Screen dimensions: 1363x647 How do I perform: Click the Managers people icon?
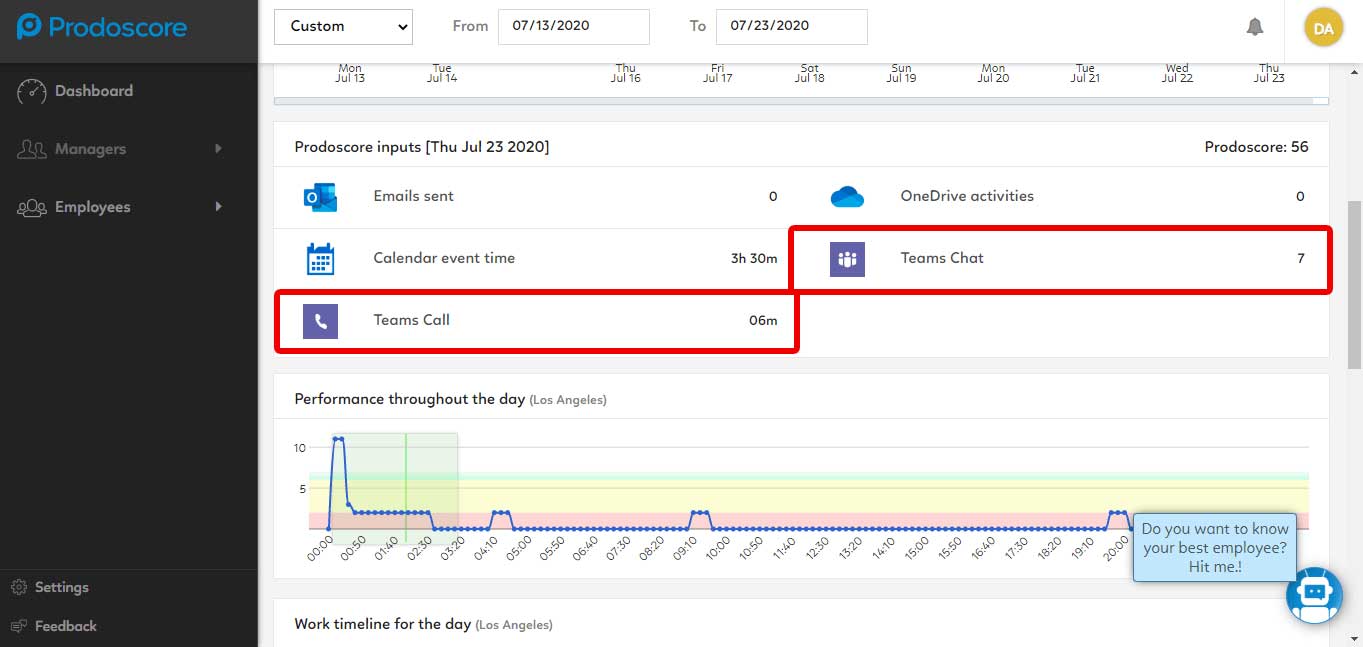point(32,149)
